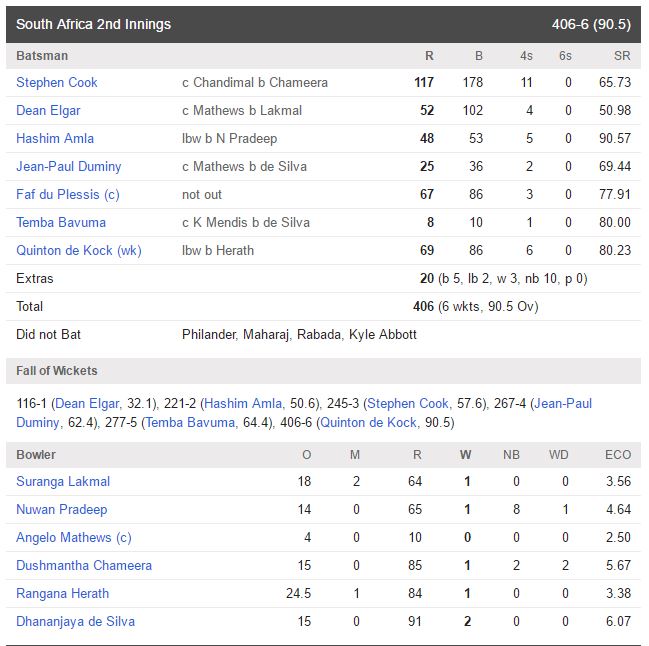Click Hashim Amla in the batting list

coord(55,138)
